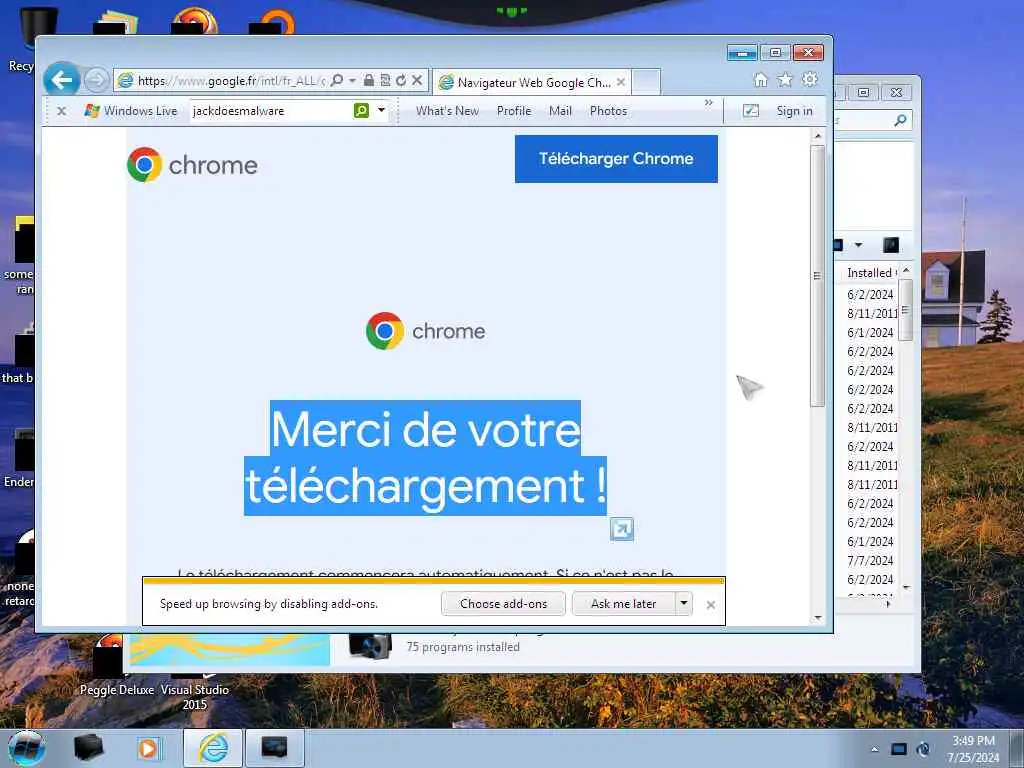Image resolution: width=1024 pixels, height=768 pixels.
Task: Click the page scrollbar down arrow
Action: [818, 618]
